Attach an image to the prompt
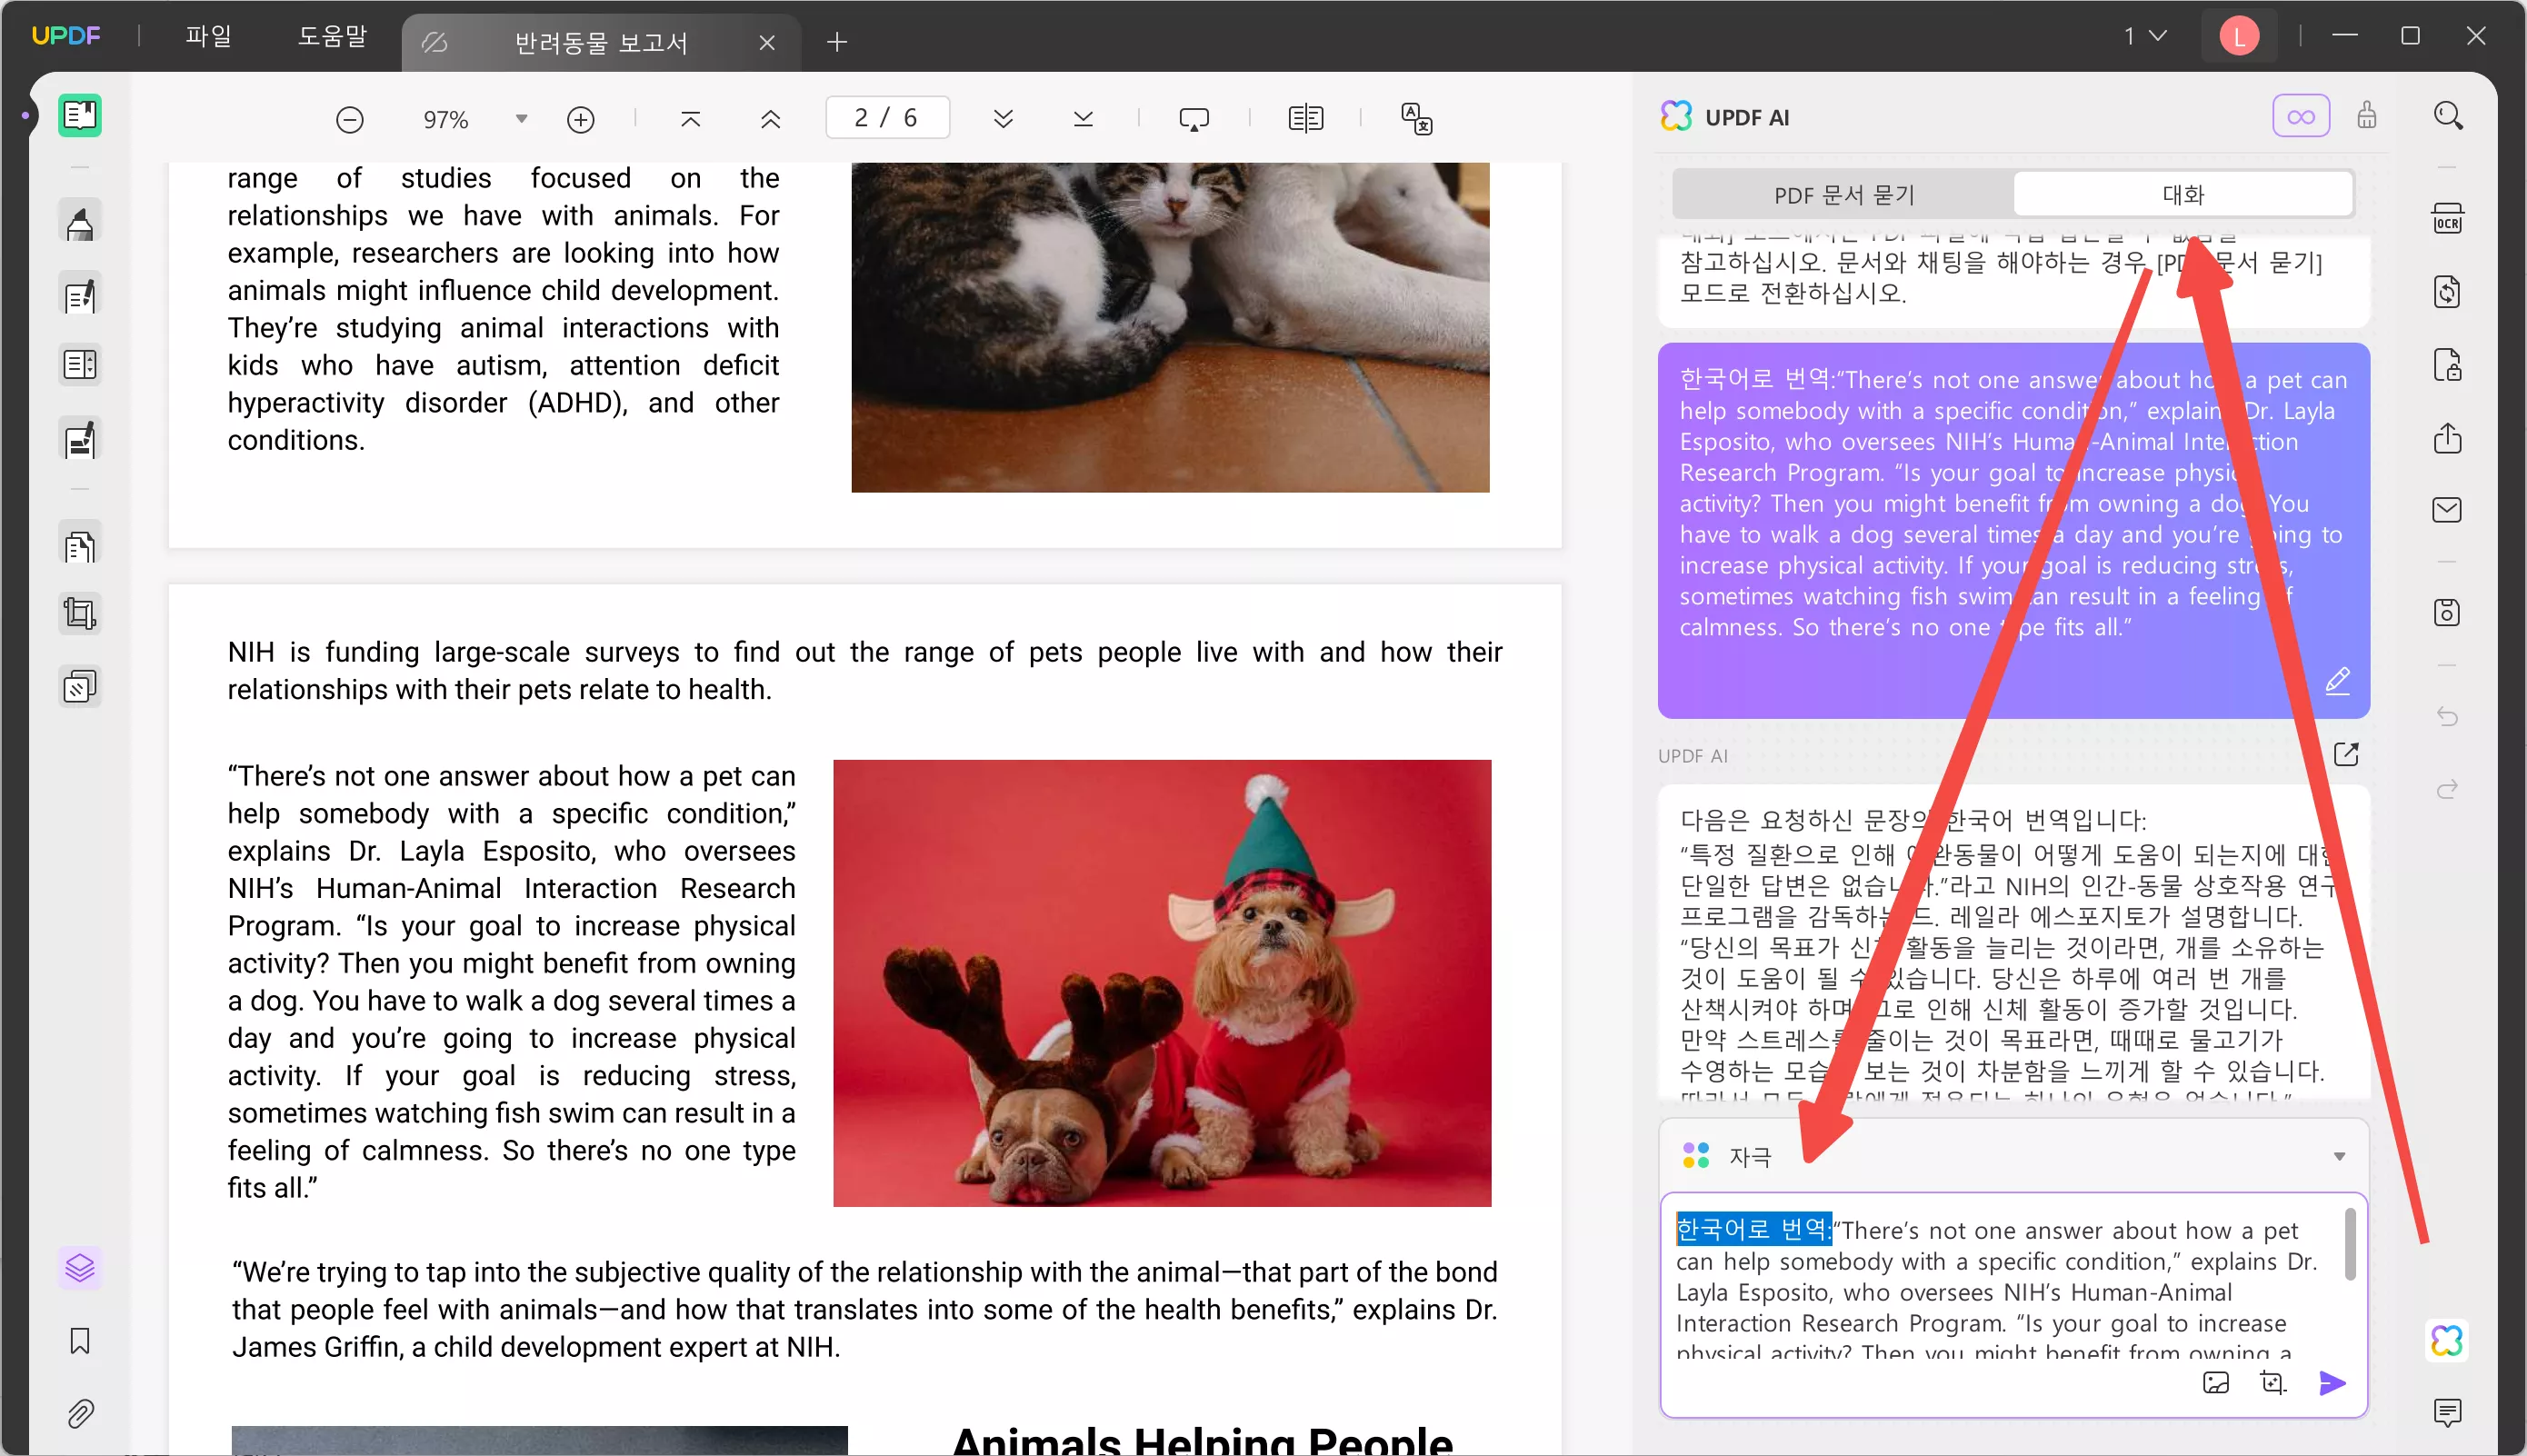2527x1456 pixels. click(2216, 1383)
